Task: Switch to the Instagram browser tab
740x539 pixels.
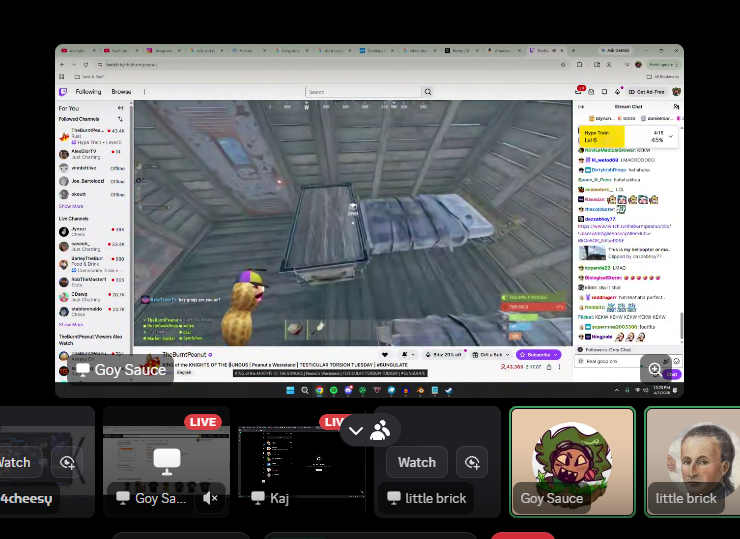Action: (164, 51)
